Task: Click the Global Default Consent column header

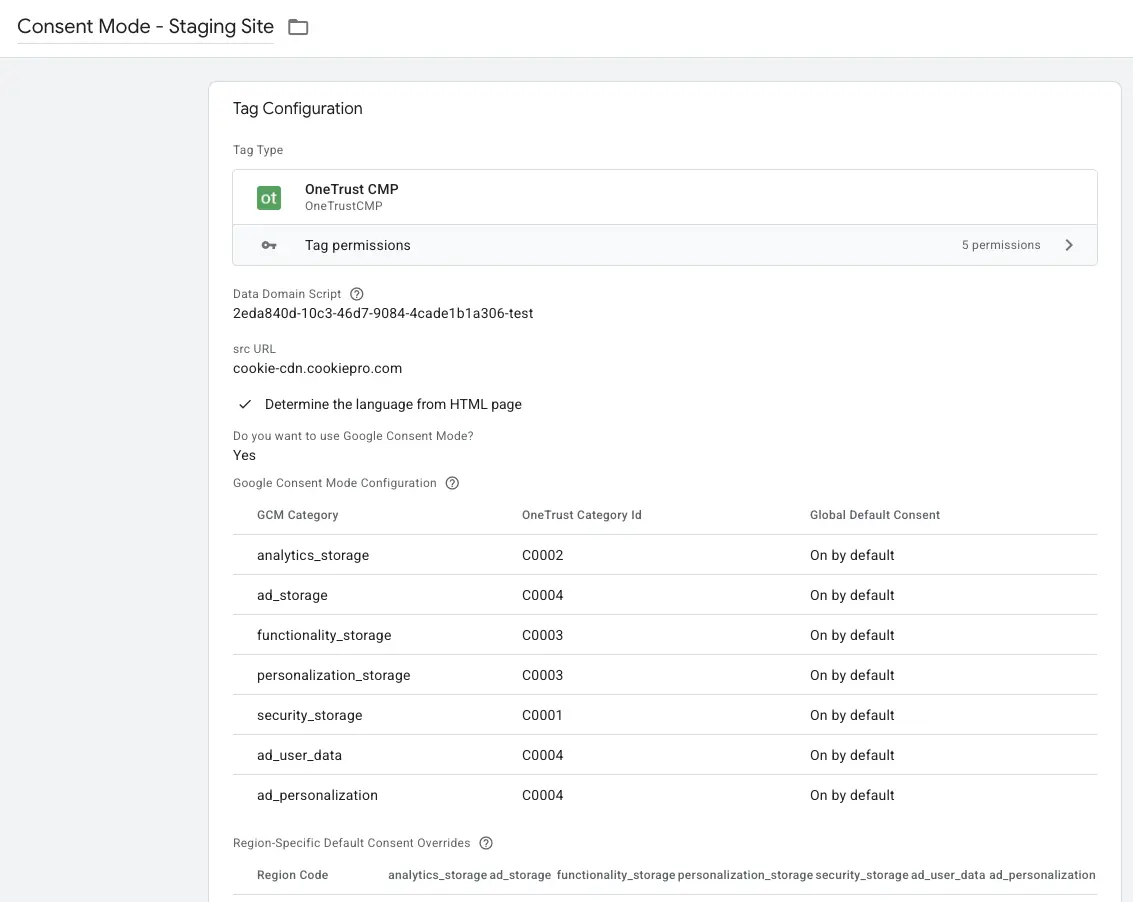Action: [x=875, y=515]
